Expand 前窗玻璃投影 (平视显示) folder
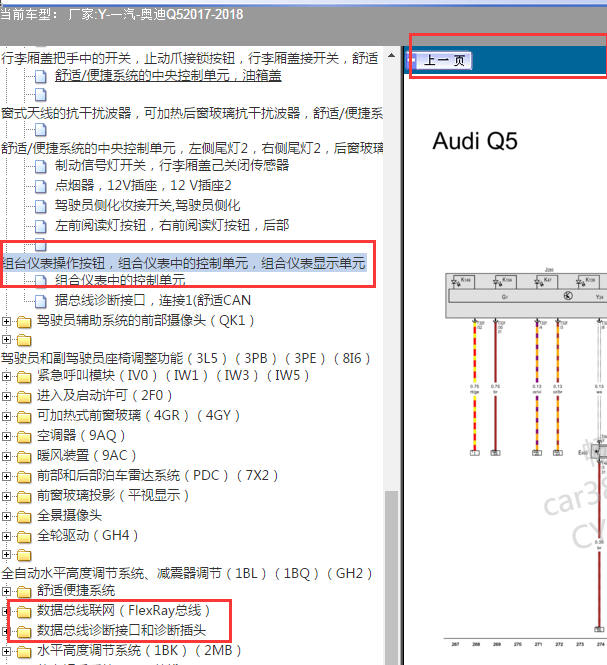This screenshot has width=607, height=665. [x=6, y=496]
